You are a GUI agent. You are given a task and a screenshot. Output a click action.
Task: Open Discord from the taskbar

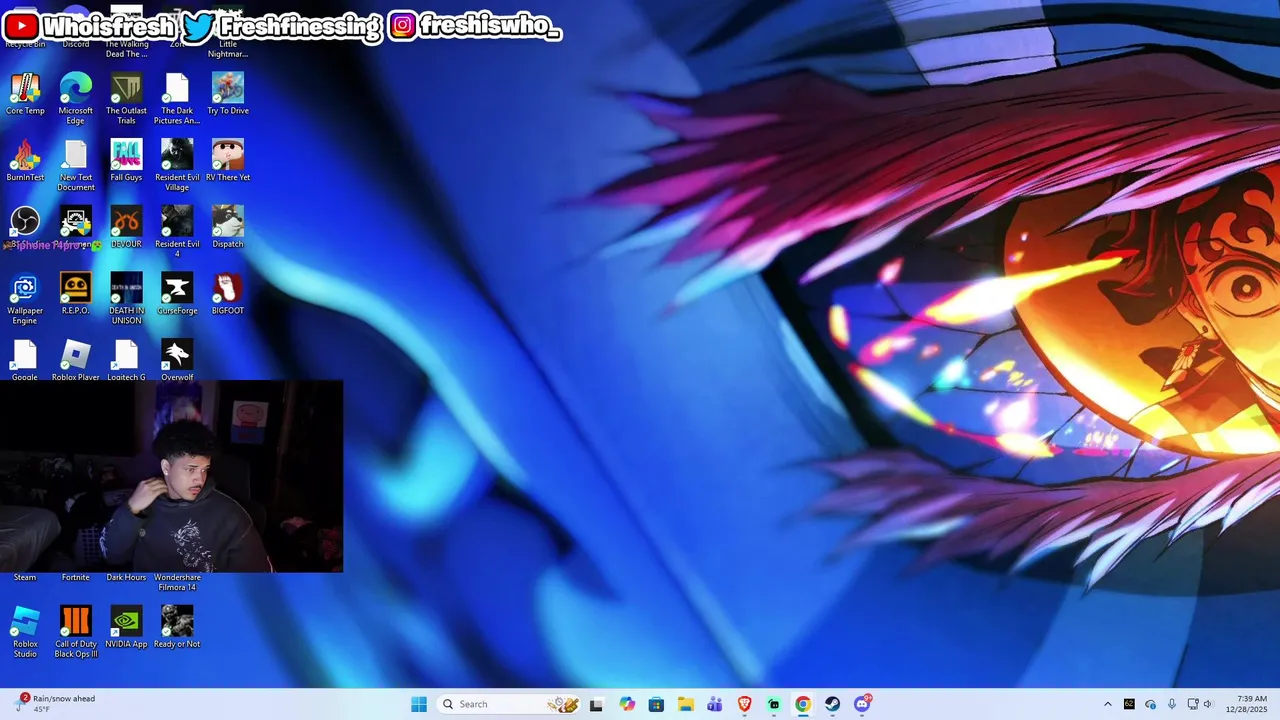(x=862, y=704)
